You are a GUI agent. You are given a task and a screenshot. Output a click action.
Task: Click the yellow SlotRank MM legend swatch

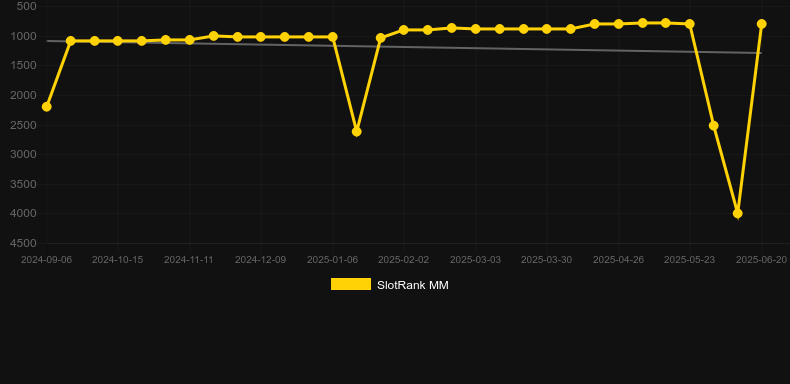(351, 284)
